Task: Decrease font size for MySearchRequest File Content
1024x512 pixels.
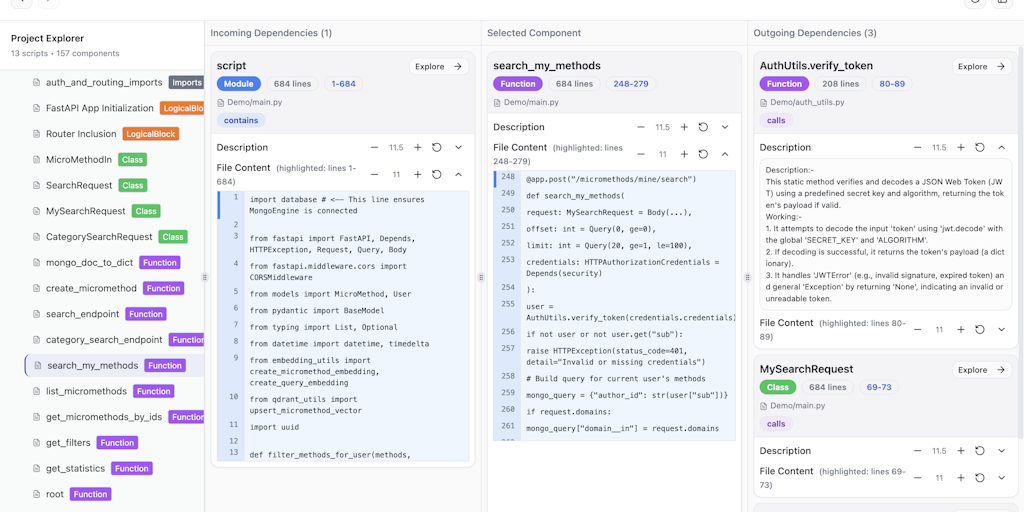Action: coord(917,478)
